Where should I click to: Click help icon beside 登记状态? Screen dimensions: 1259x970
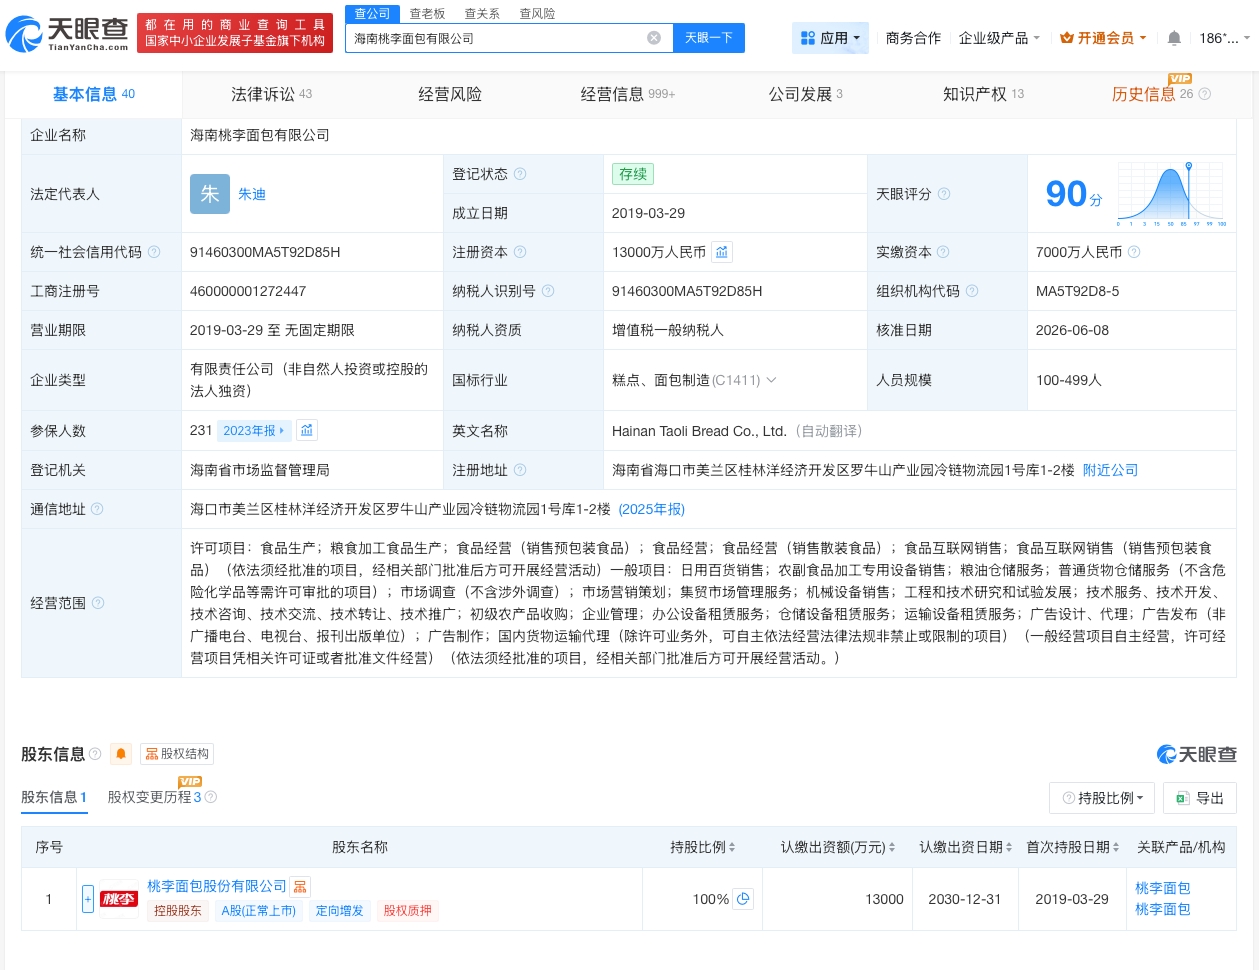click(520, 174)
